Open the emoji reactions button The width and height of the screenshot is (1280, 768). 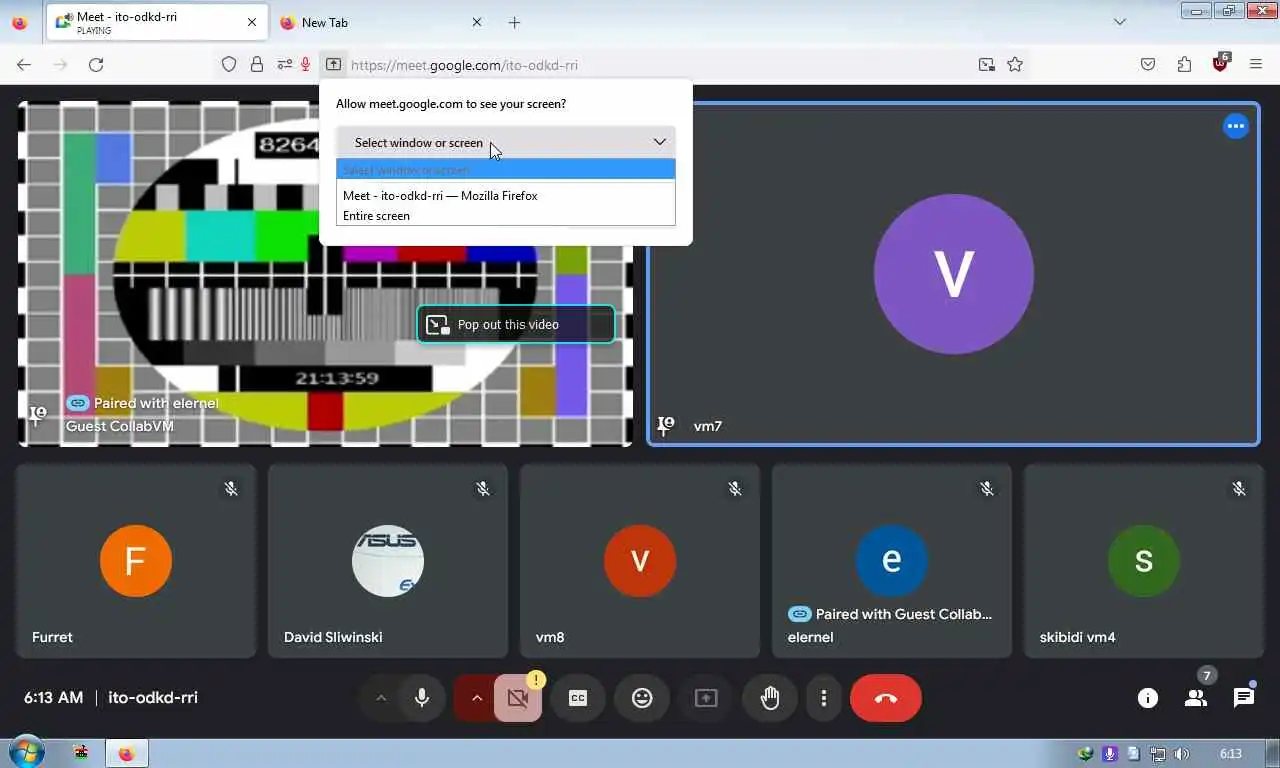[642, 698]
